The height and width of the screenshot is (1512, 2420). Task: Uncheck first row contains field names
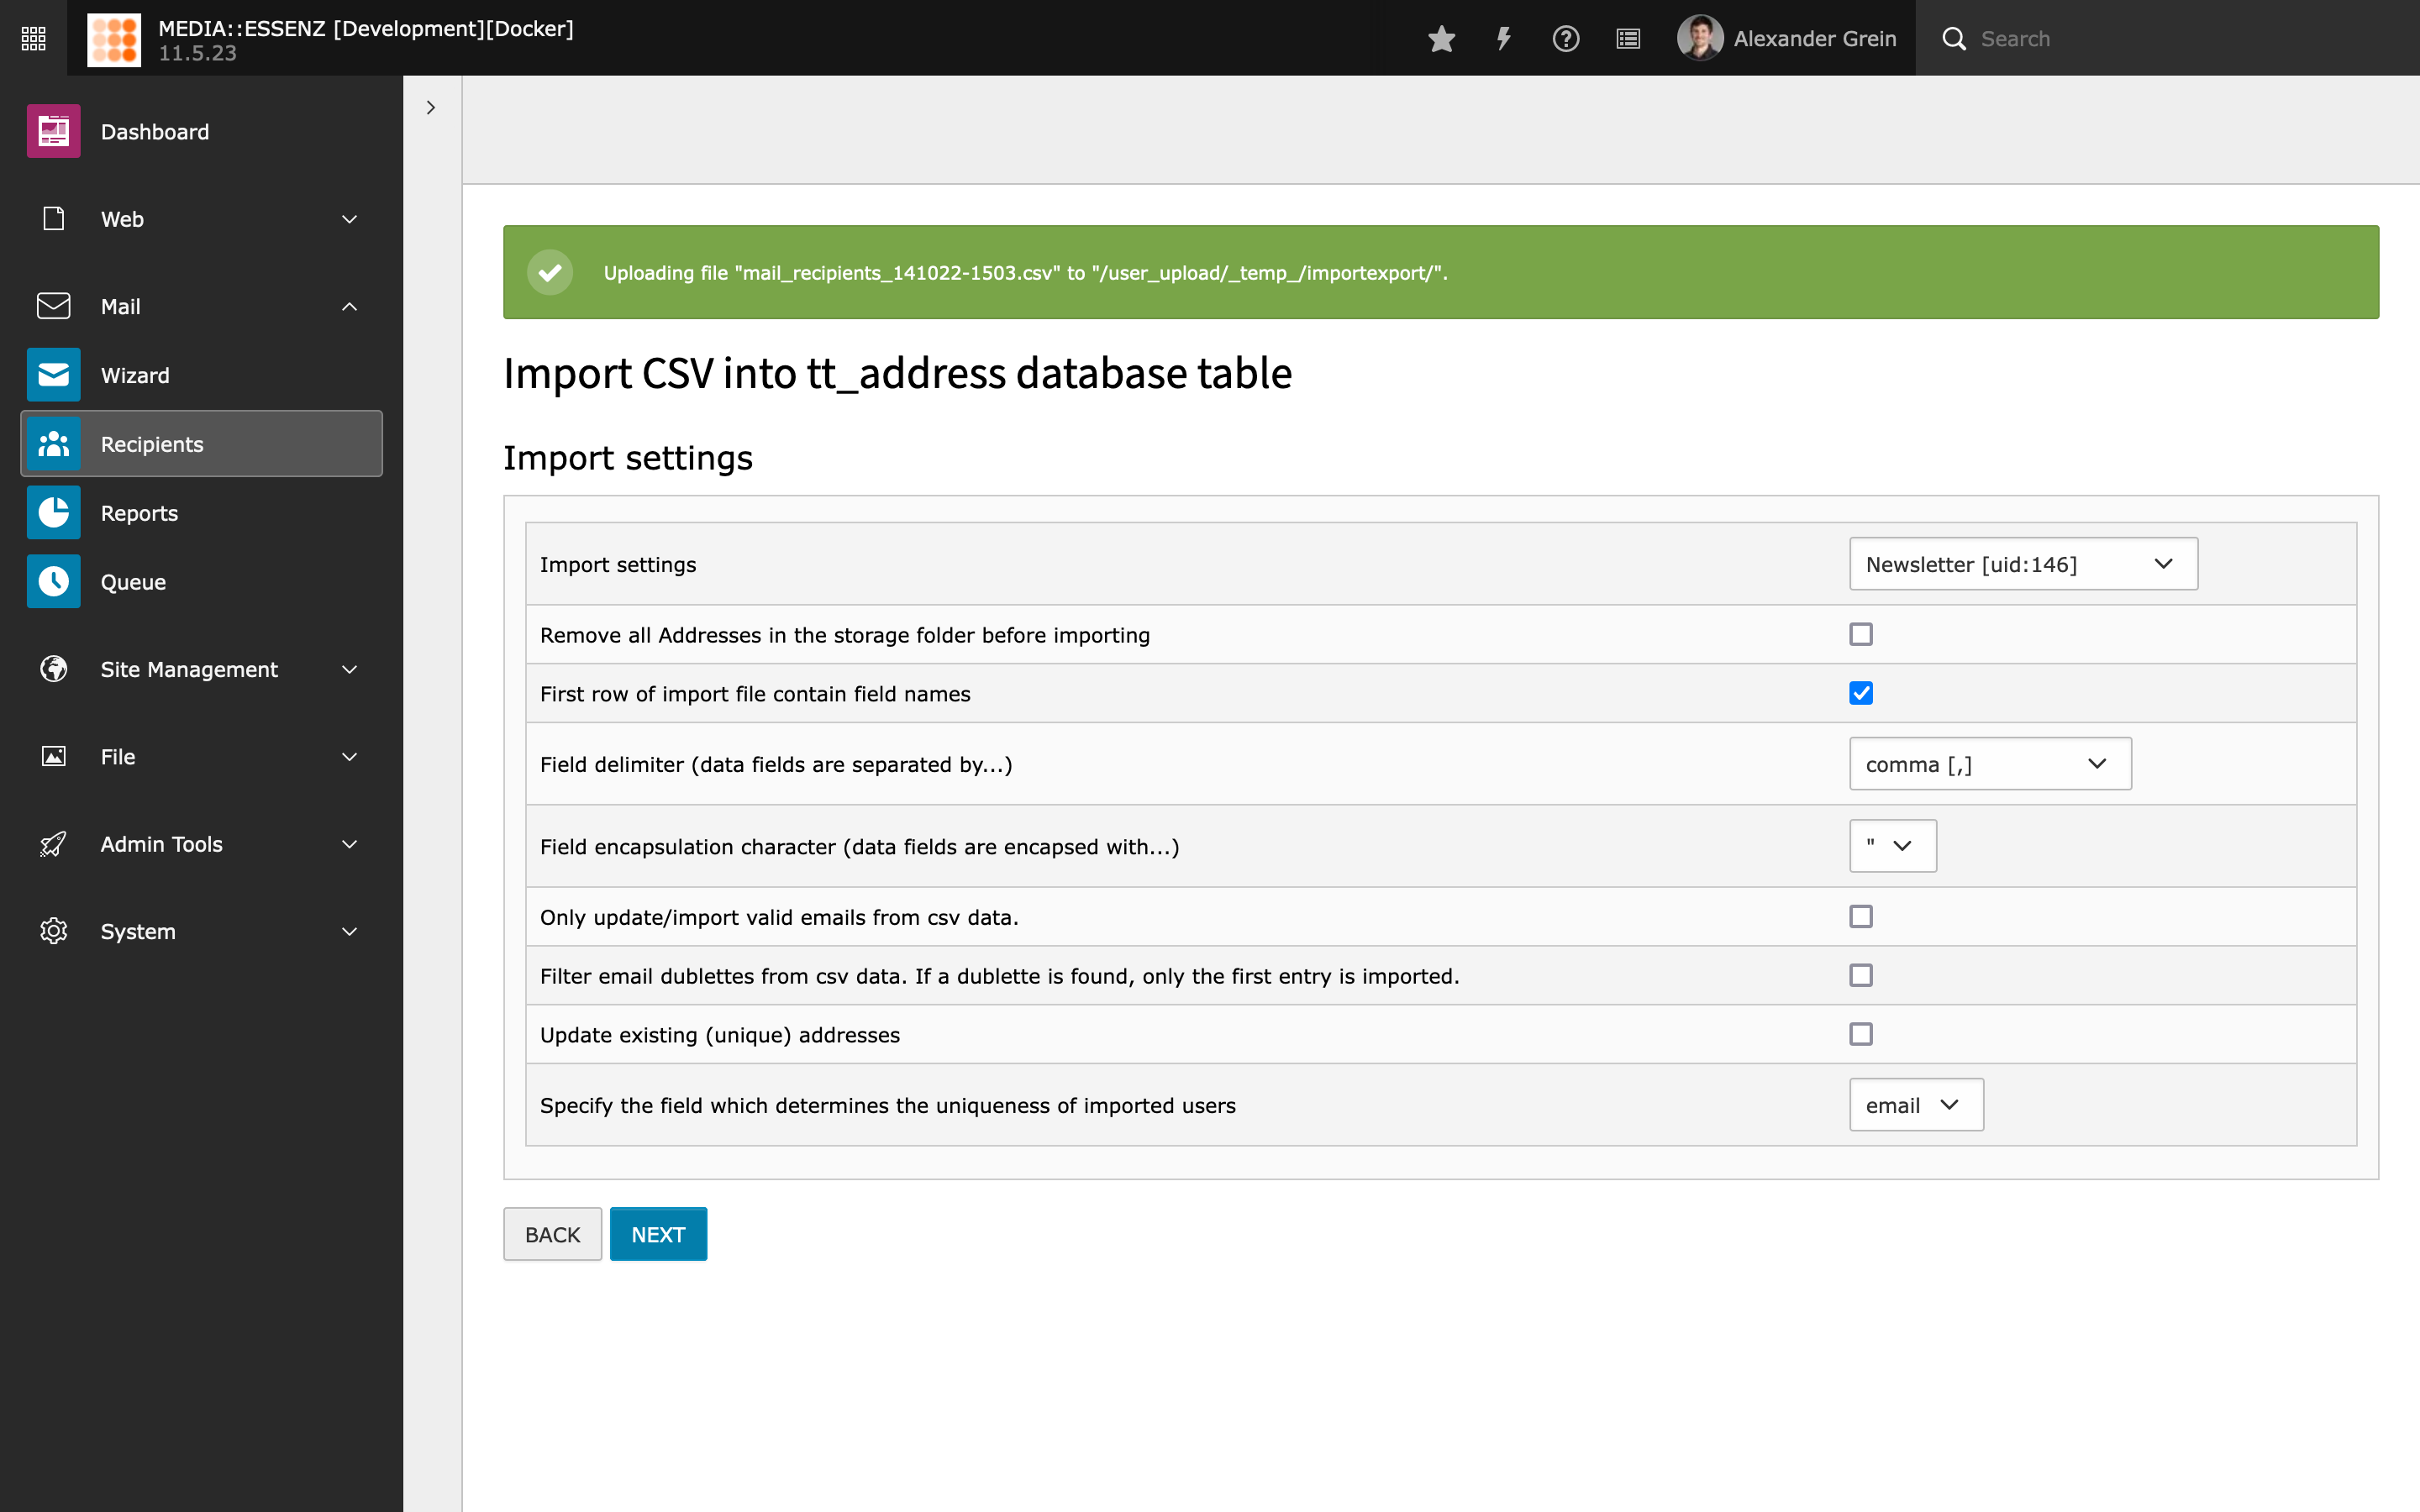pos(1860,693)
